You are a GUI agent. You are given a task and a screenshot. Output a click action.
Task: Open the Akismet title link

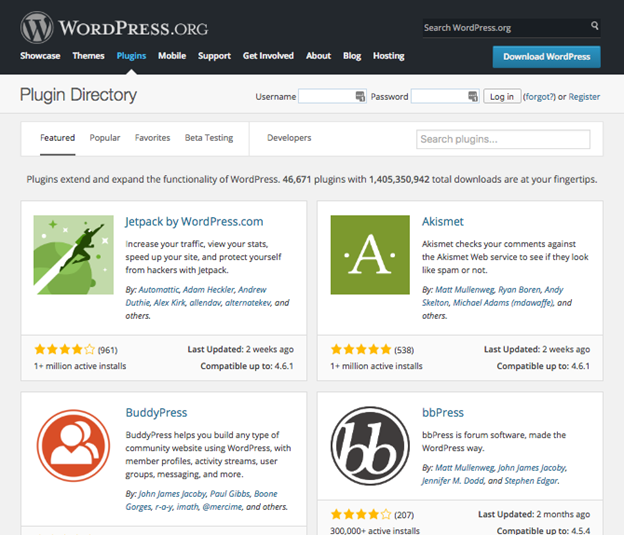(443, 221)
